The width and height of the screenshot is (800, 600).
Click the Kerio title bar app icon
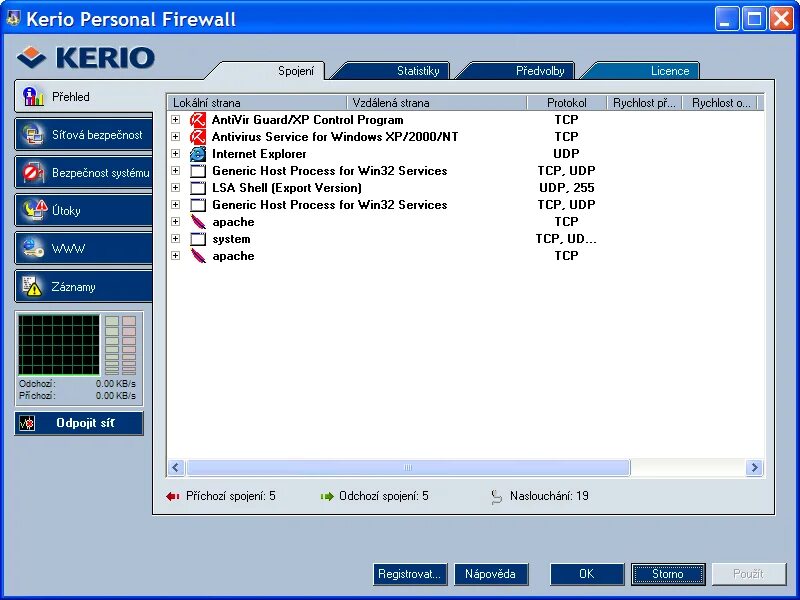tap(13, 18)
